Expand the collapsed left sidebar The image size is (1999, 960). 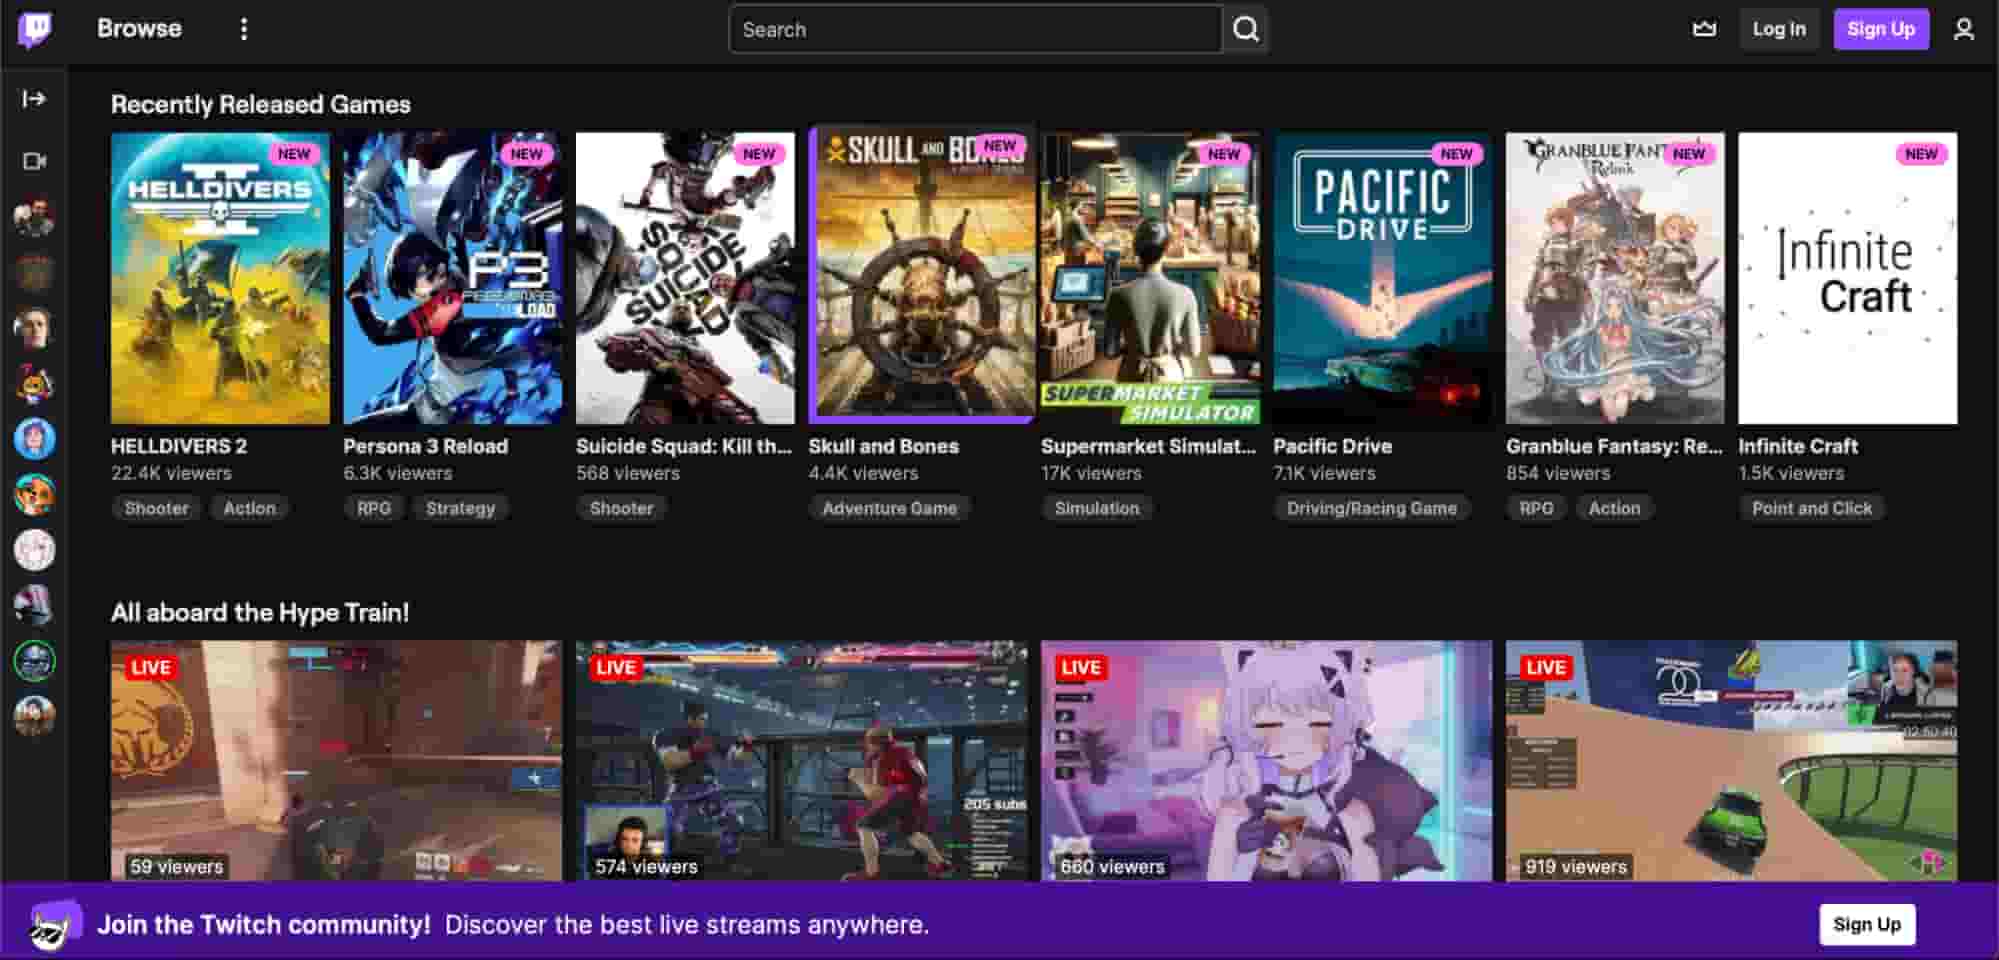[x=33, y=98]
